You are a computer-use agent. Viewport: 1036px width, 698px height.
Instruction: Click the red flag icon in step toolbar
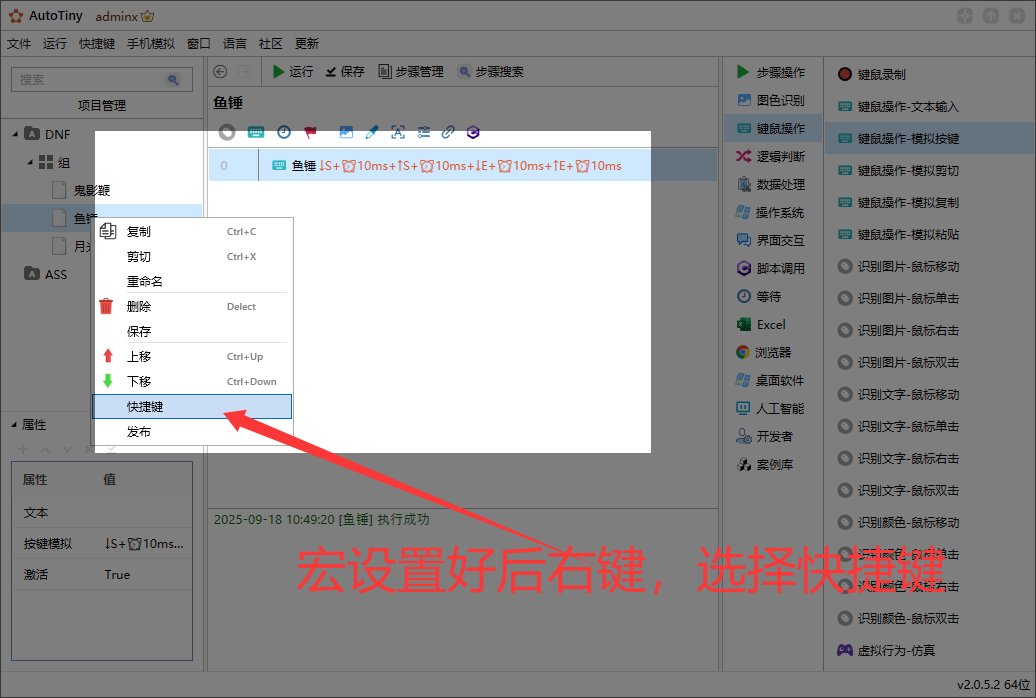pos(311,132)
